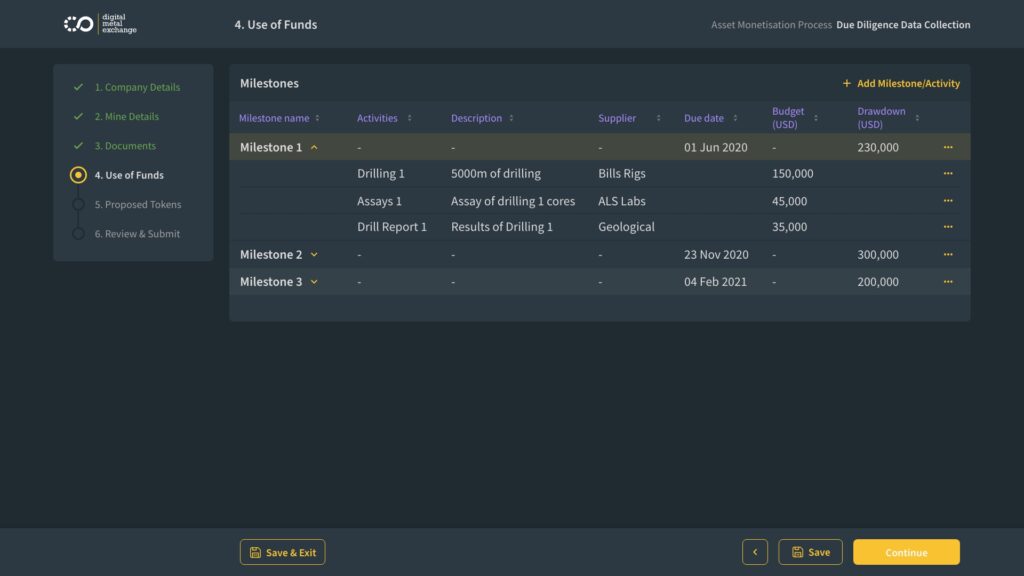
Task: Open the Drill Report 1 options menu
Action: coord(948,227)
